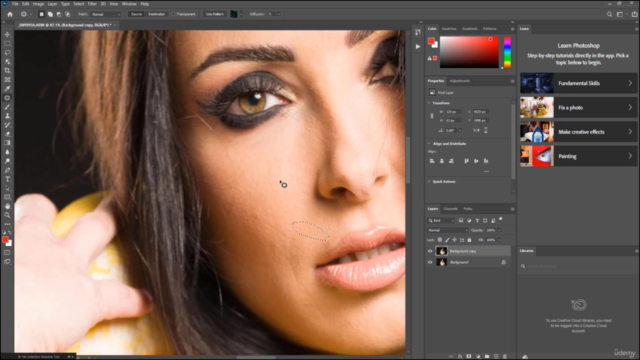Open the Kind layer filter dropdown
640x360 pixels.
tap(441, 220)
